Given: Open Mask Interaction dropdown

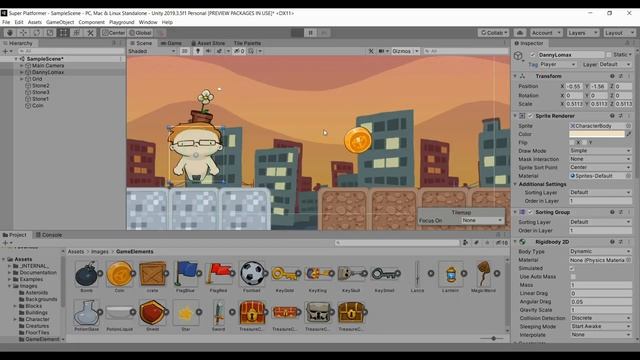Looking at the screenshot, I should click(600, 159).
